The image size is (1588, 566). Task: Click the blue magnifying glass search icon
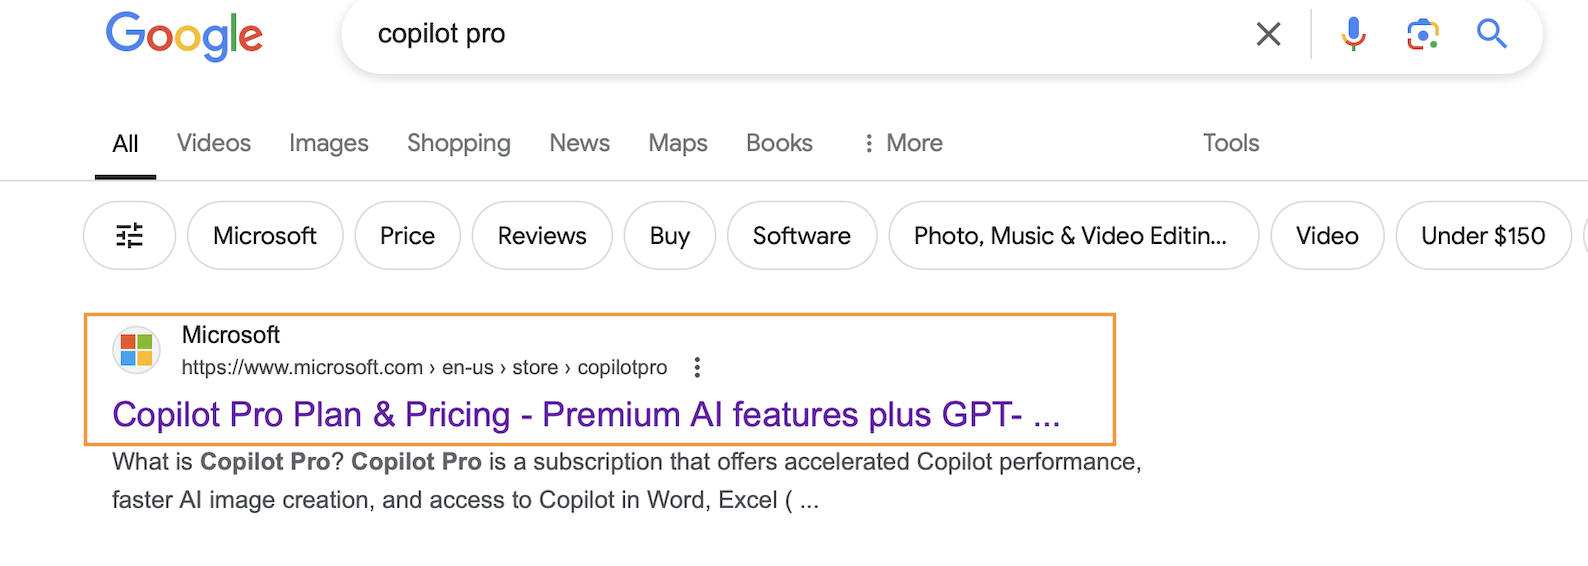tap(1491, 34)
